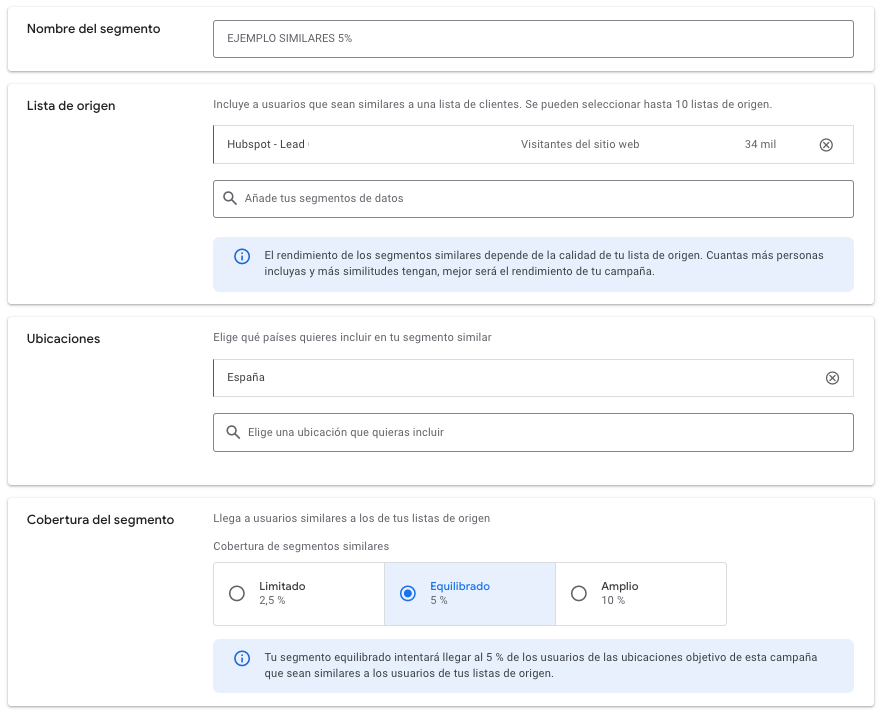This screenshot has height=717, width=886.
Task: Focus the segment name field EJEMPLO SIMILARES 5%
Action: tap(533, 39)
